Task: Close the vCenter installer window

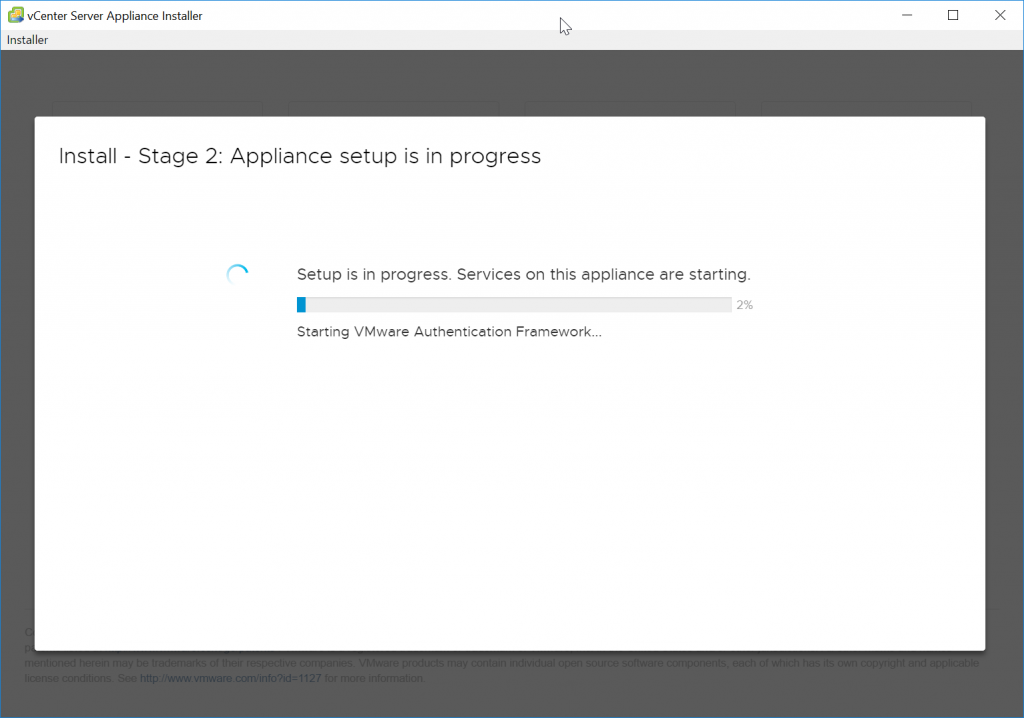Action: click(1000, 15)
